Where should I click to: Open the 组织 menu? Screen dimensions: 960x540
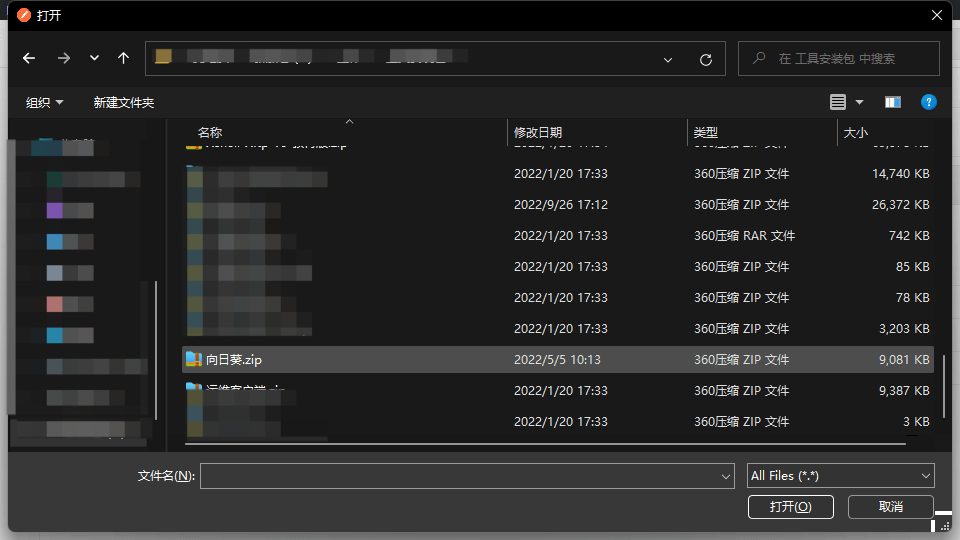44,102
